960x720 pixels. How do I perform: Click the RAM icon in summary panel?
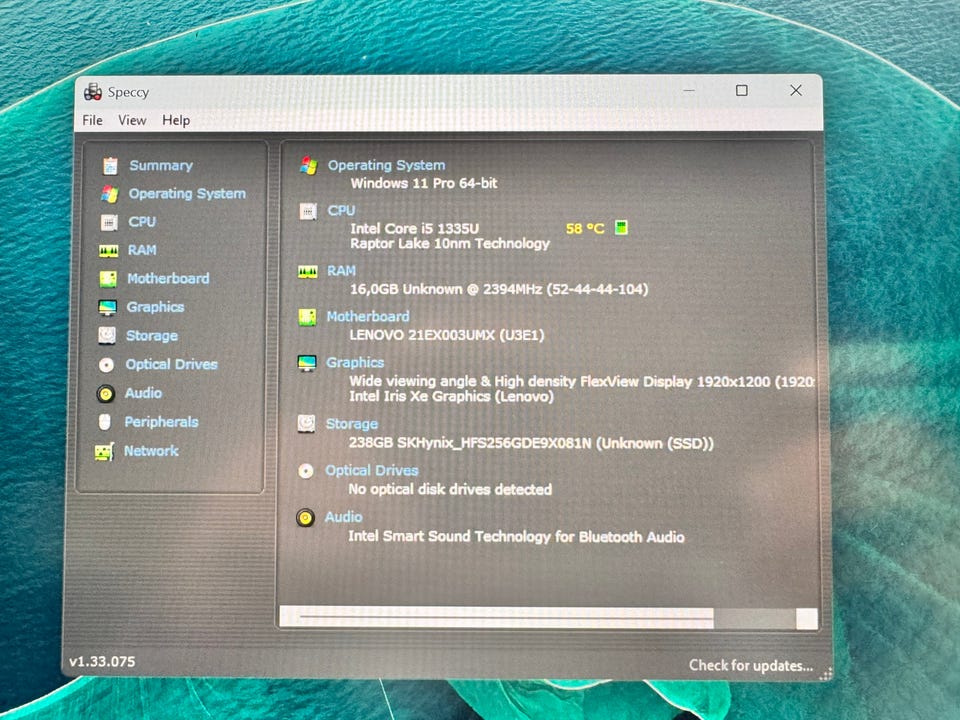point(307,272)
